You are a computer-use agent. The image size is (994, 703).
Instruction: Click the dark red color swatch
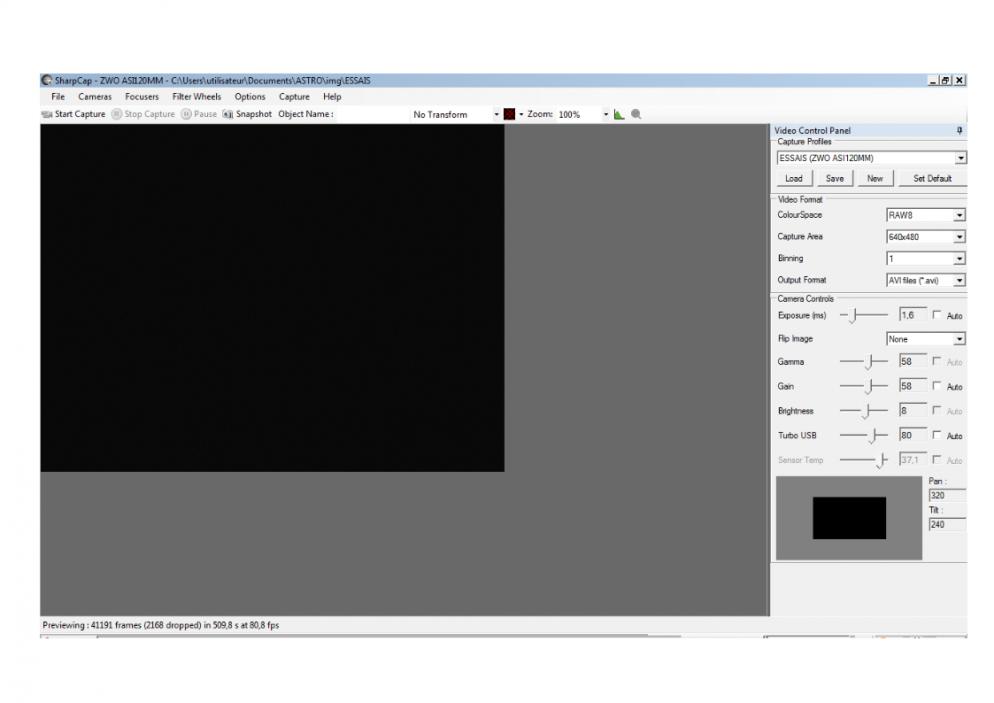(509, 114)
